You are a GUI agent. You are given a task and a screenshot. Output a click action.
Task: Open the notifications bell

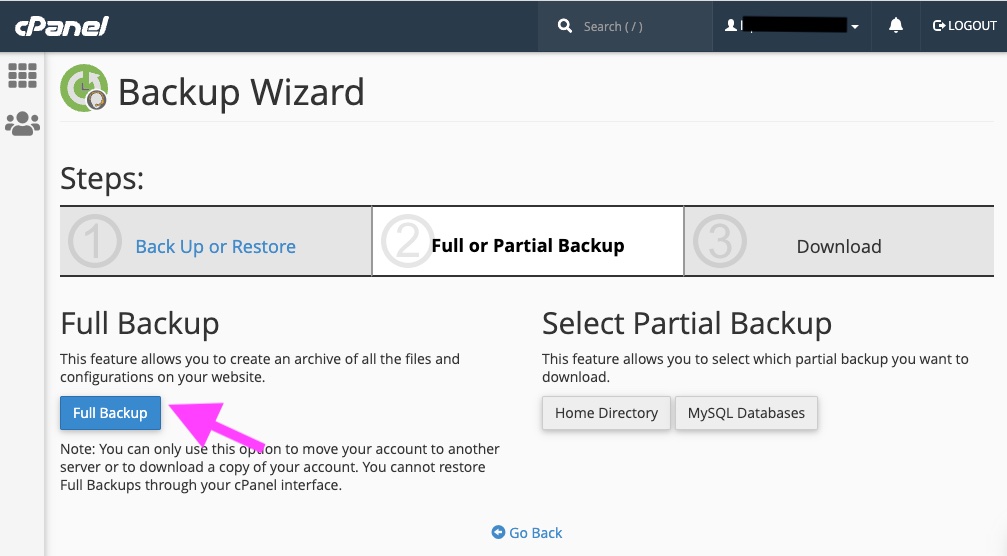tap(896, 26)
